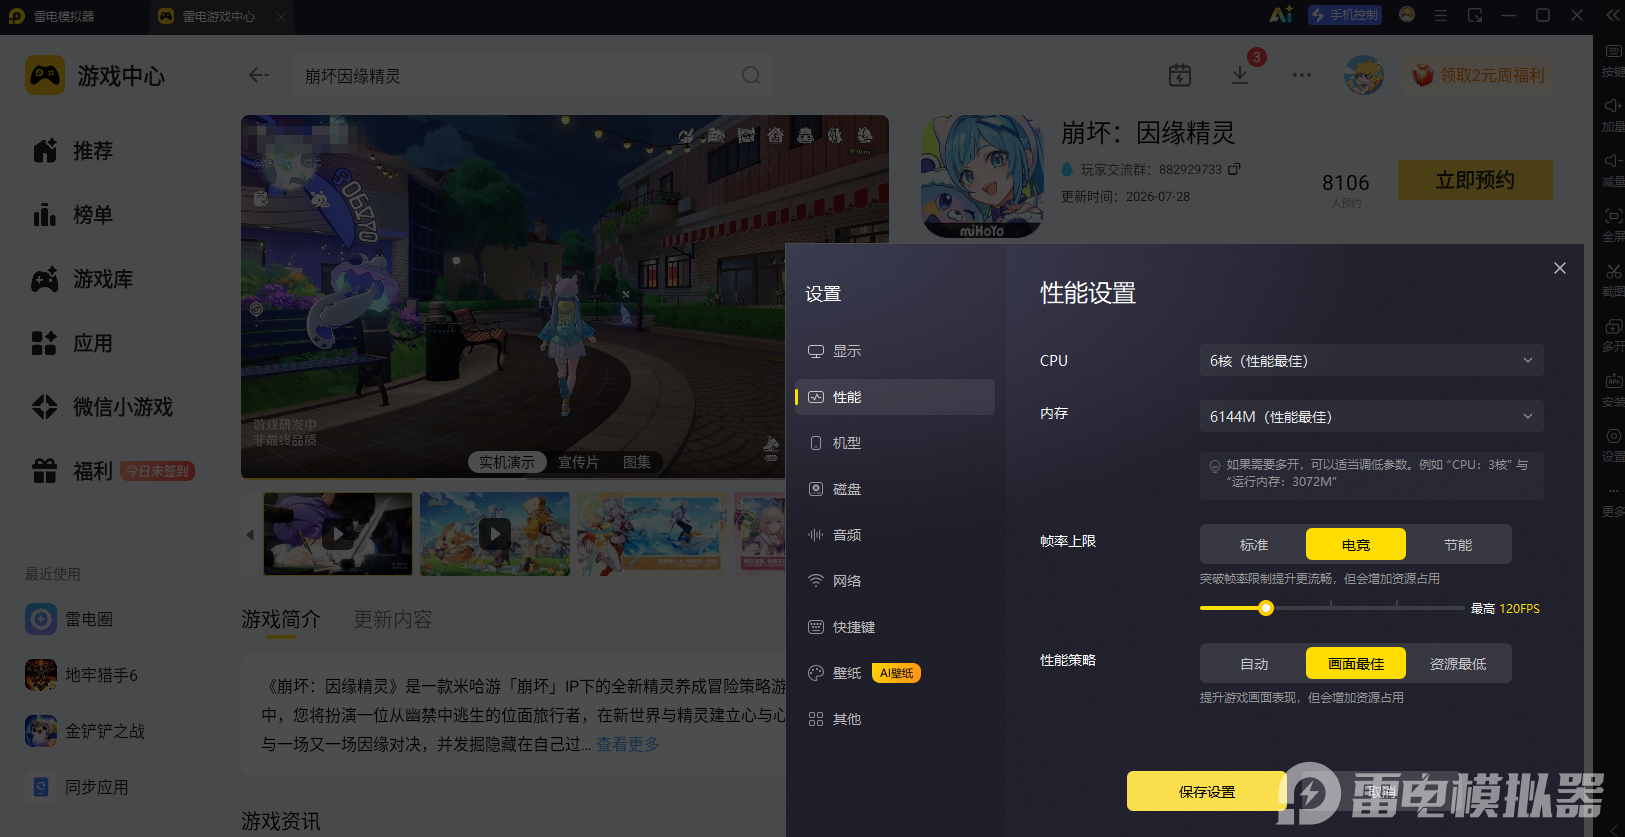Open 其他 other settings
The image size is (1625, 837).
pyautogui.click(x=895, y=719)
